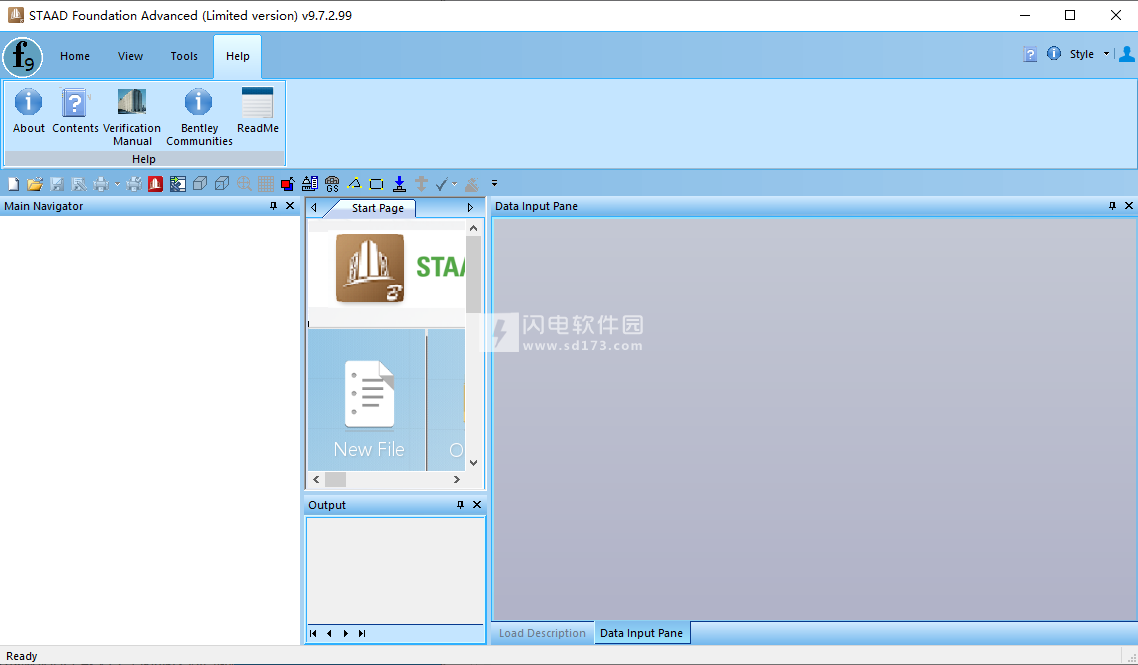Create a new file from the quick toolbar
Viewport: 1138px width, 665px height.
click(x=14, y=184)
